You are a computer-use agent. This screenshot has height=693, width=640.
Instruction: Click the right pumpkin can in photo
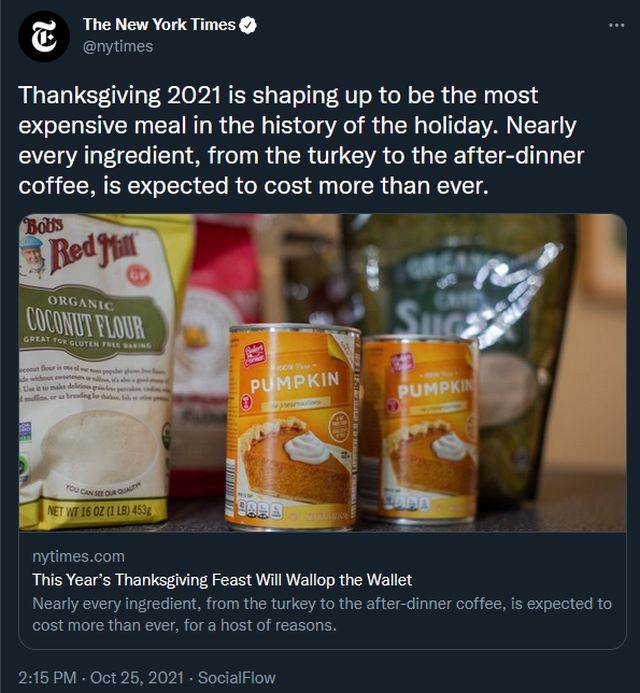tap(420, 428)
